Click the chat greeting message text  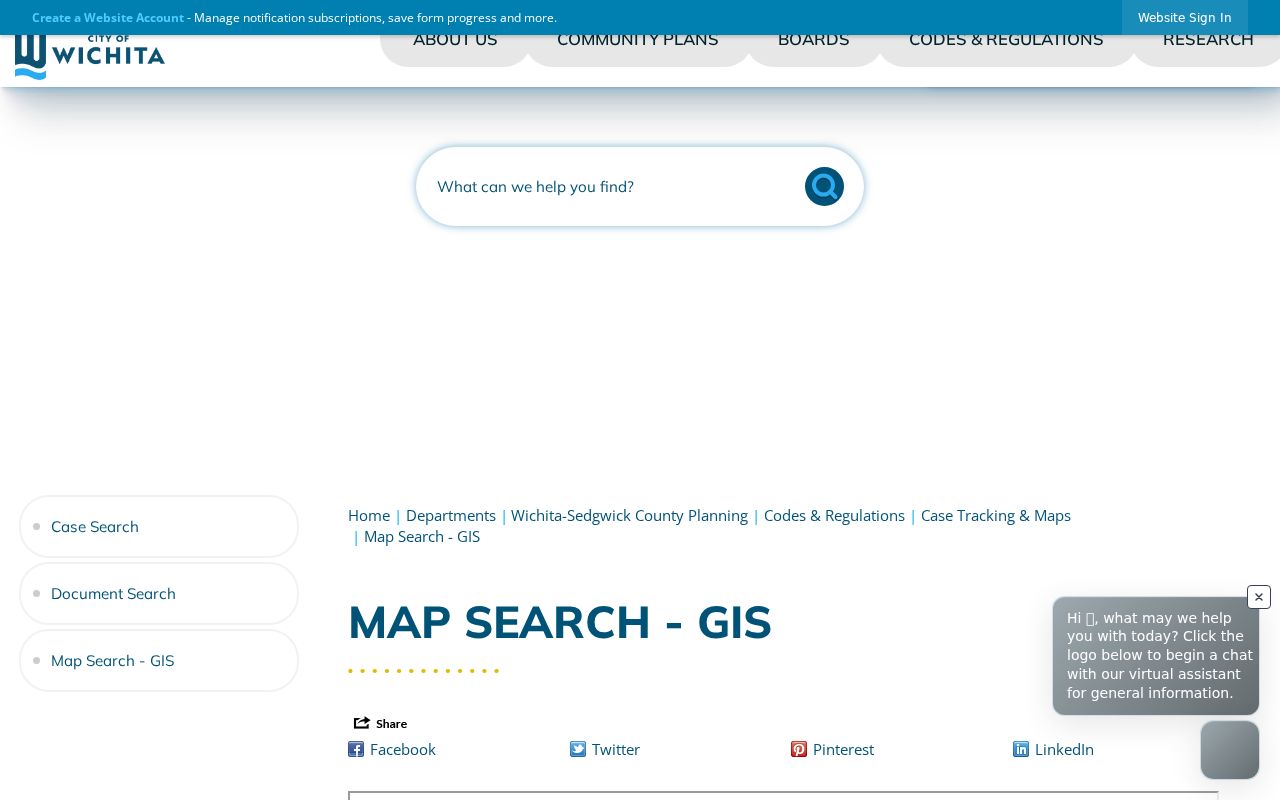point(1159,655)
